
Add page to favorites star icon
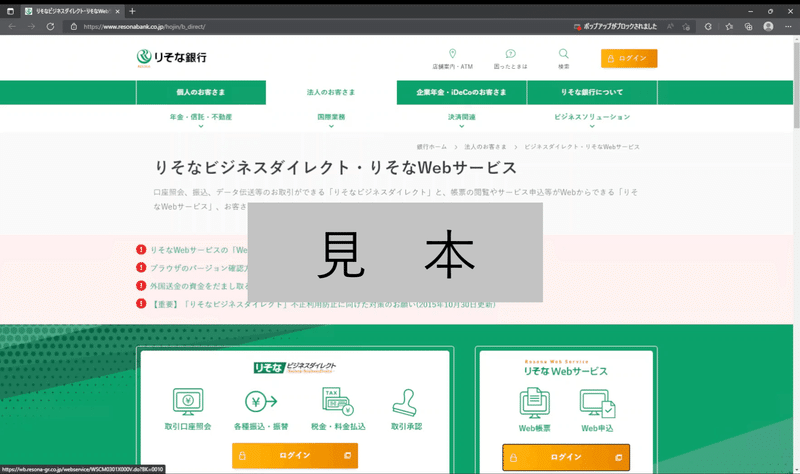686,27
